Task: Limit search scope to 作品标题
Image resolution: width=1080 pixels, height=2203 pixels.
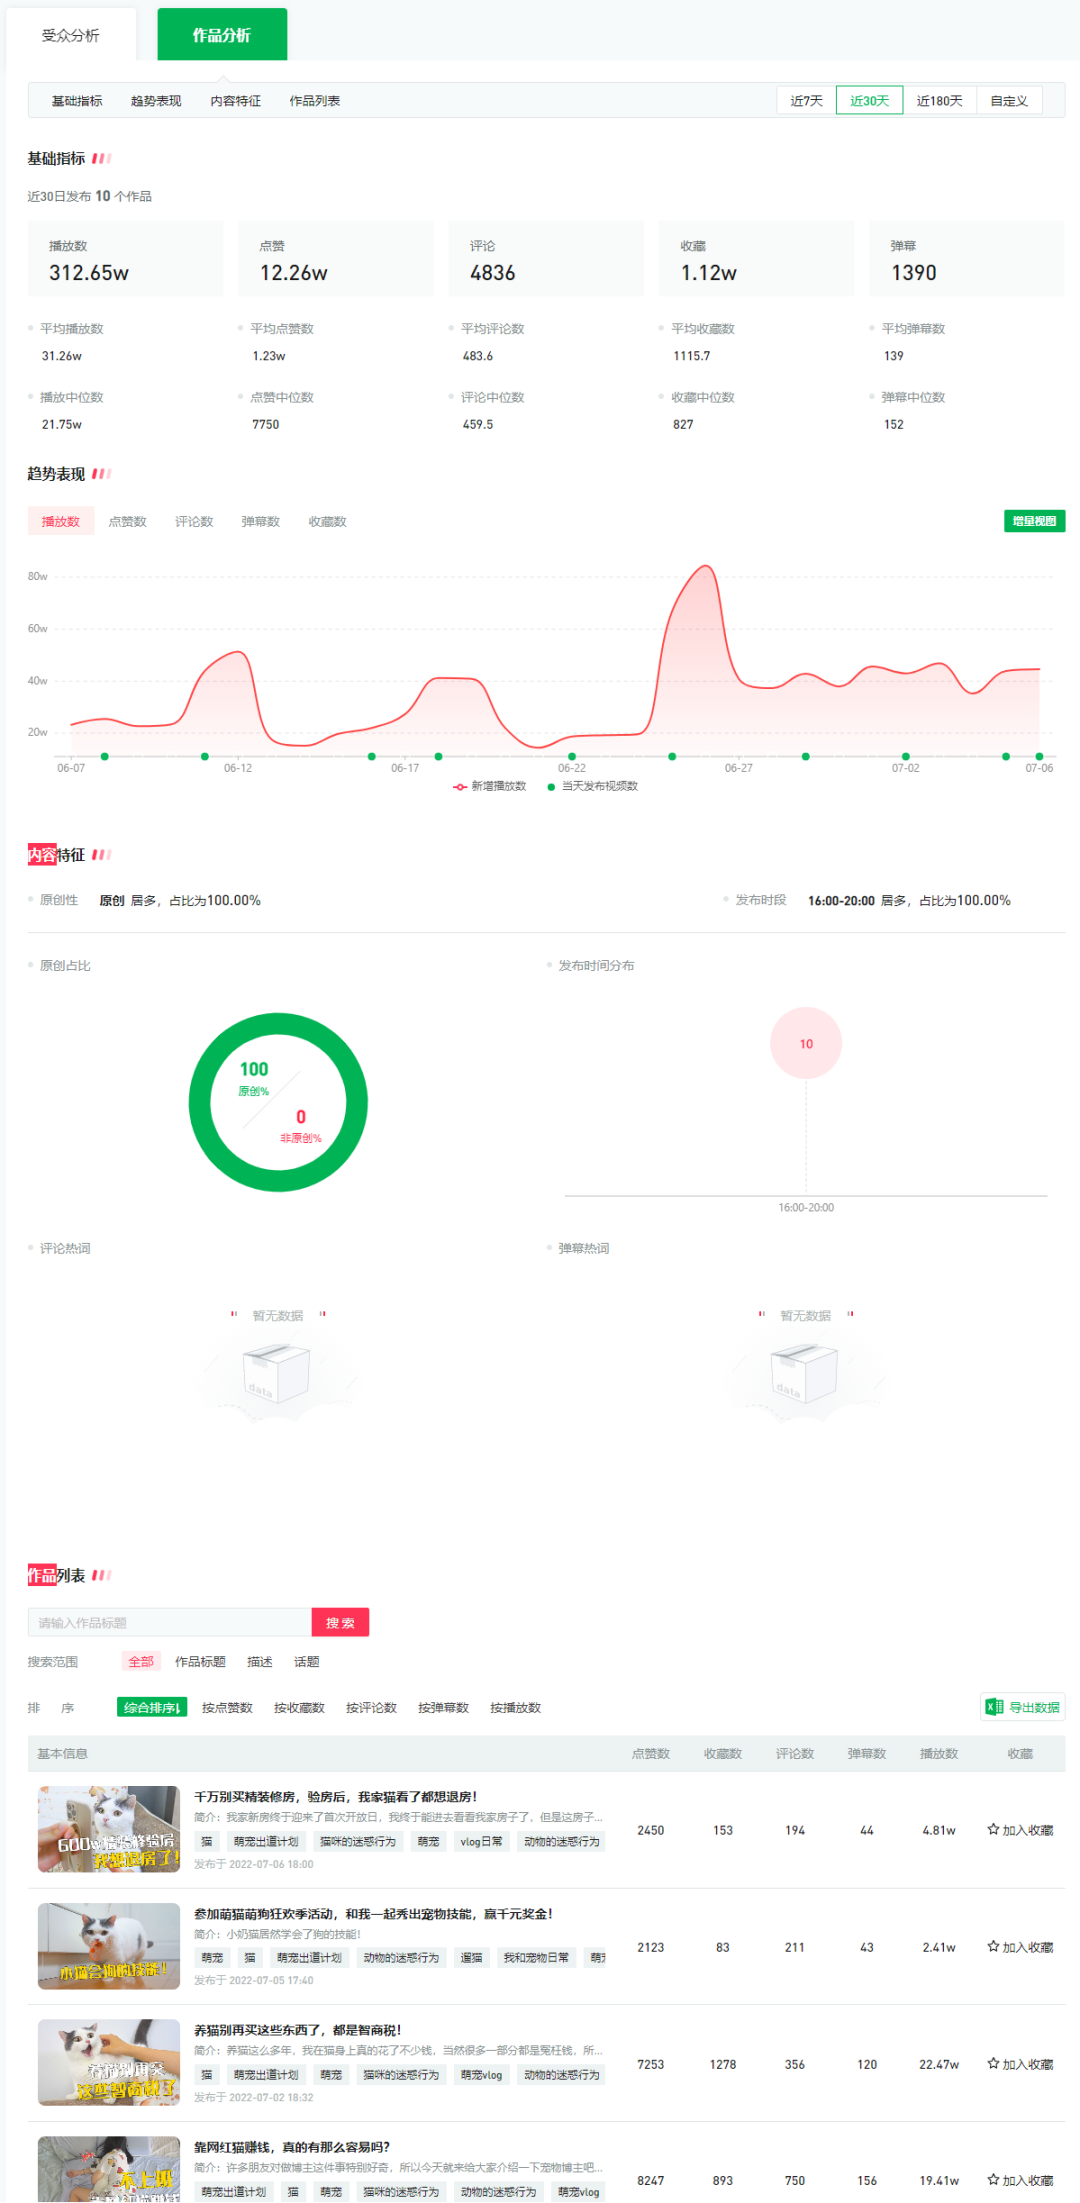Action: tap(200, 1661)
